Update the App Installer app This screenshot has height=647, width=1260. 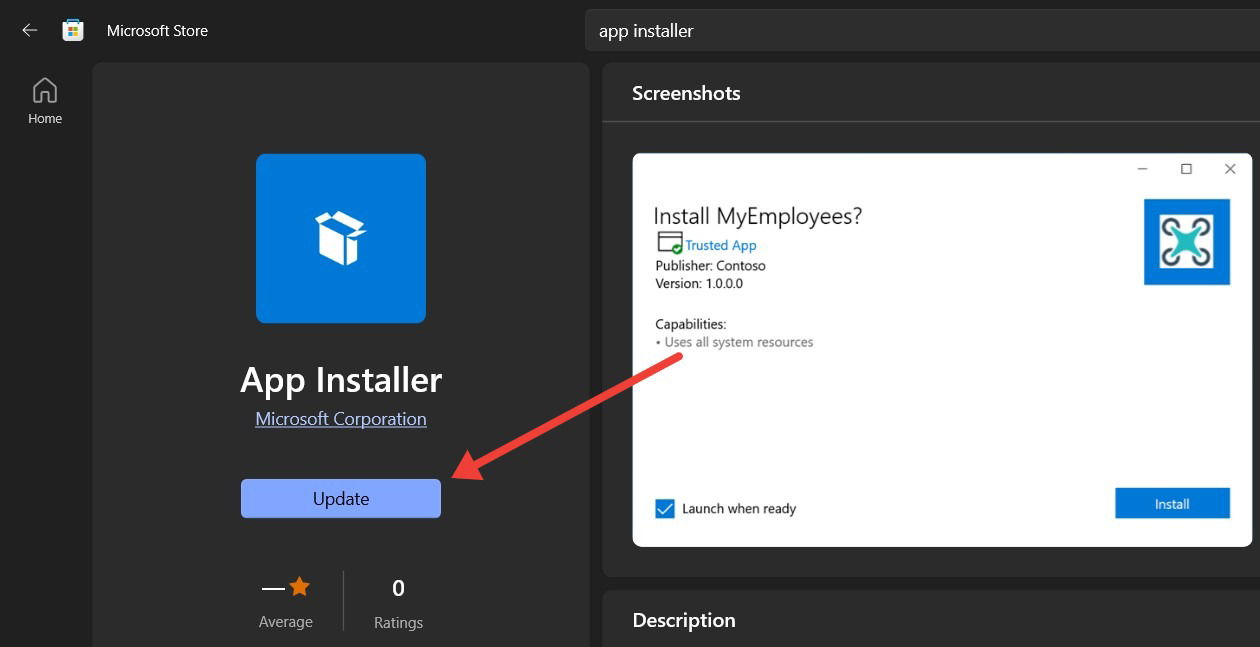341,498
